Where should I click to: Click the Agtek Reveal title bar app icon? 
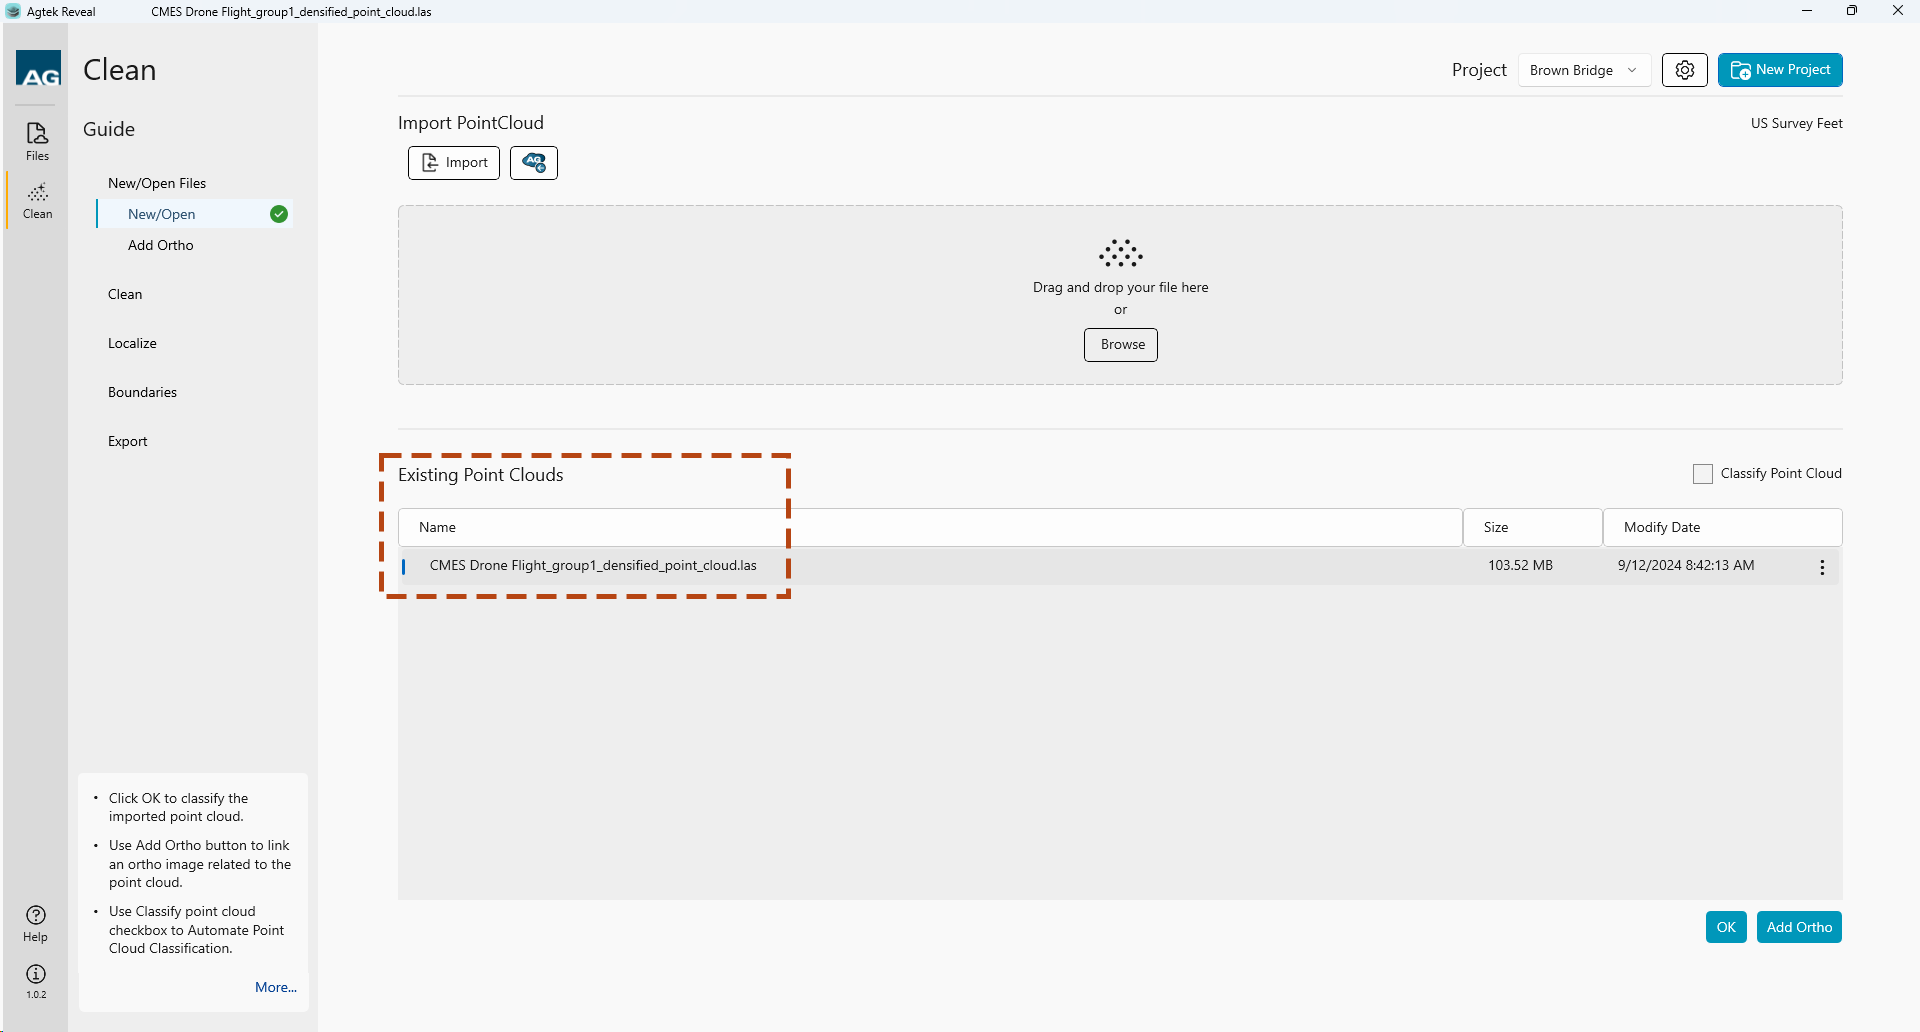(13, 11)
